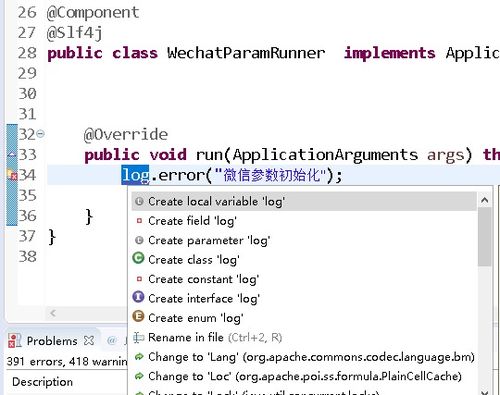This screenshot has height=395, width=500.
Task: Click the '@Component' annotation
Action: click(93, 13)
